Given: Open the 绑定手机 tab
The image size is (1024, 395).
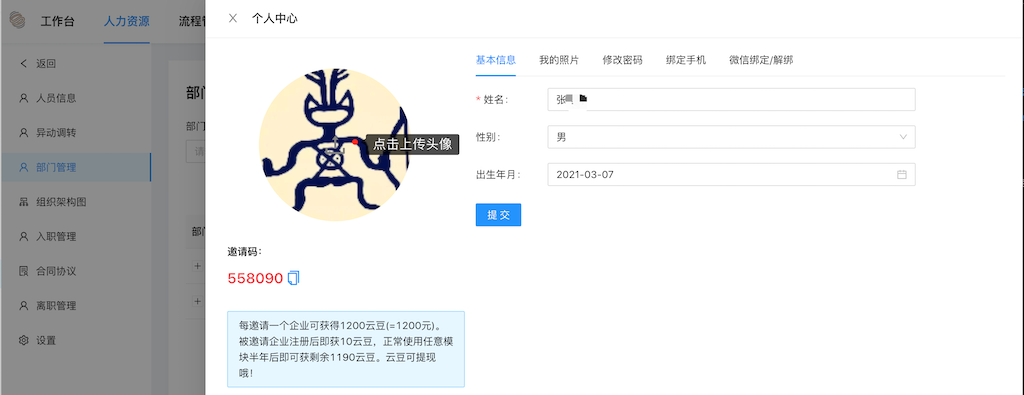Looking at the screenshot, I should (686, 60).
